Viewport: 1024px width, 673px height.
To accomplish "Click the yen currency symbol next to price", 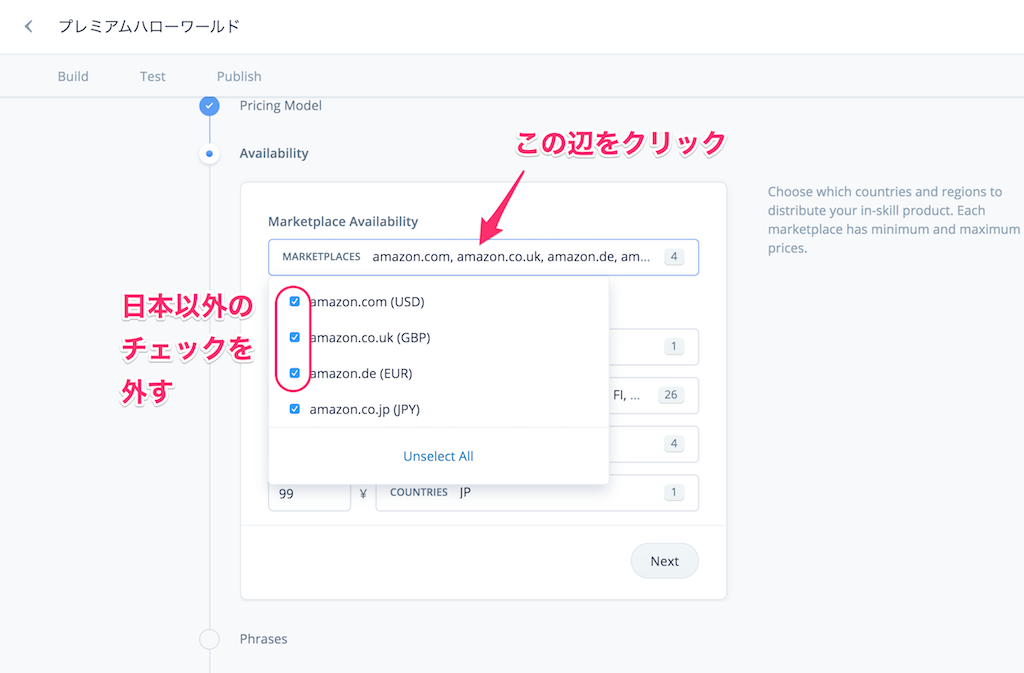I will tap(362, 492).
